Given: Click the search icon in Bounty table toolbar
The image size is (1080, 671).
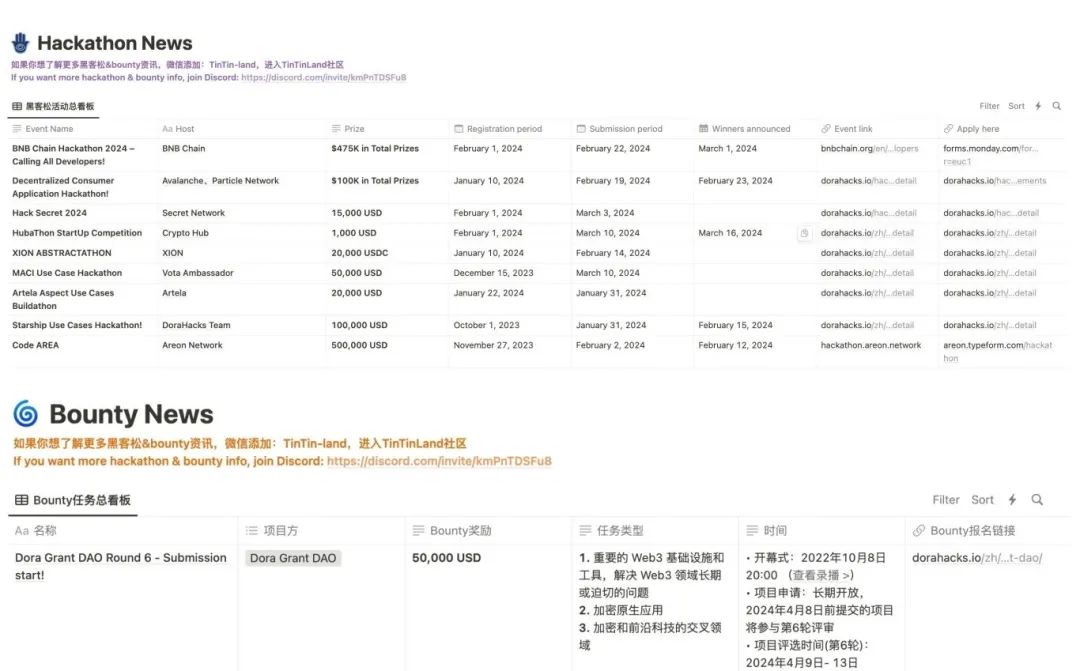Looking at the screenshot, I should (x=1037, y=500).
